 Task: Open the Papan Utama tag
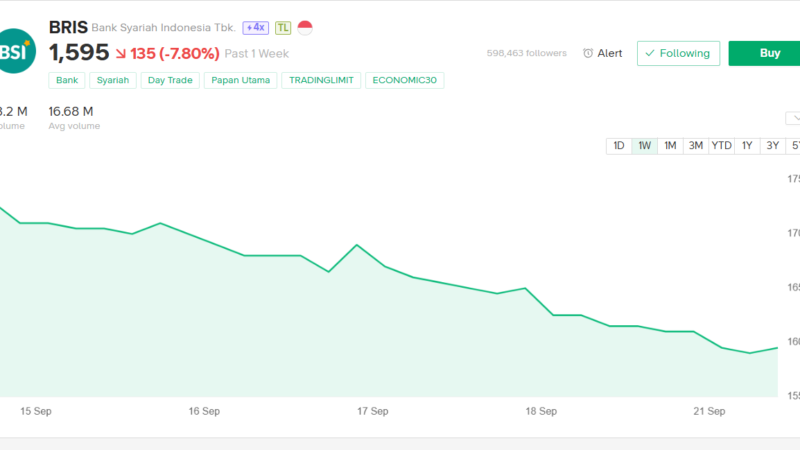click(240, 80)
